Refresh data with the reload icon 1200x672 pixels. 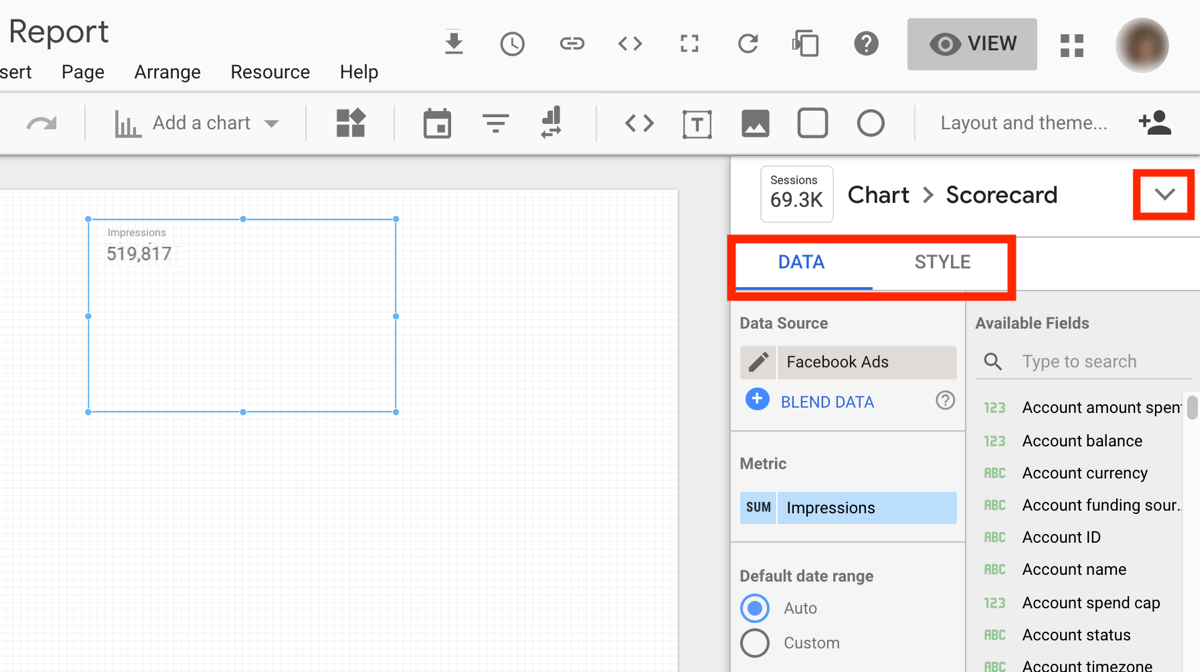[748, 44]
